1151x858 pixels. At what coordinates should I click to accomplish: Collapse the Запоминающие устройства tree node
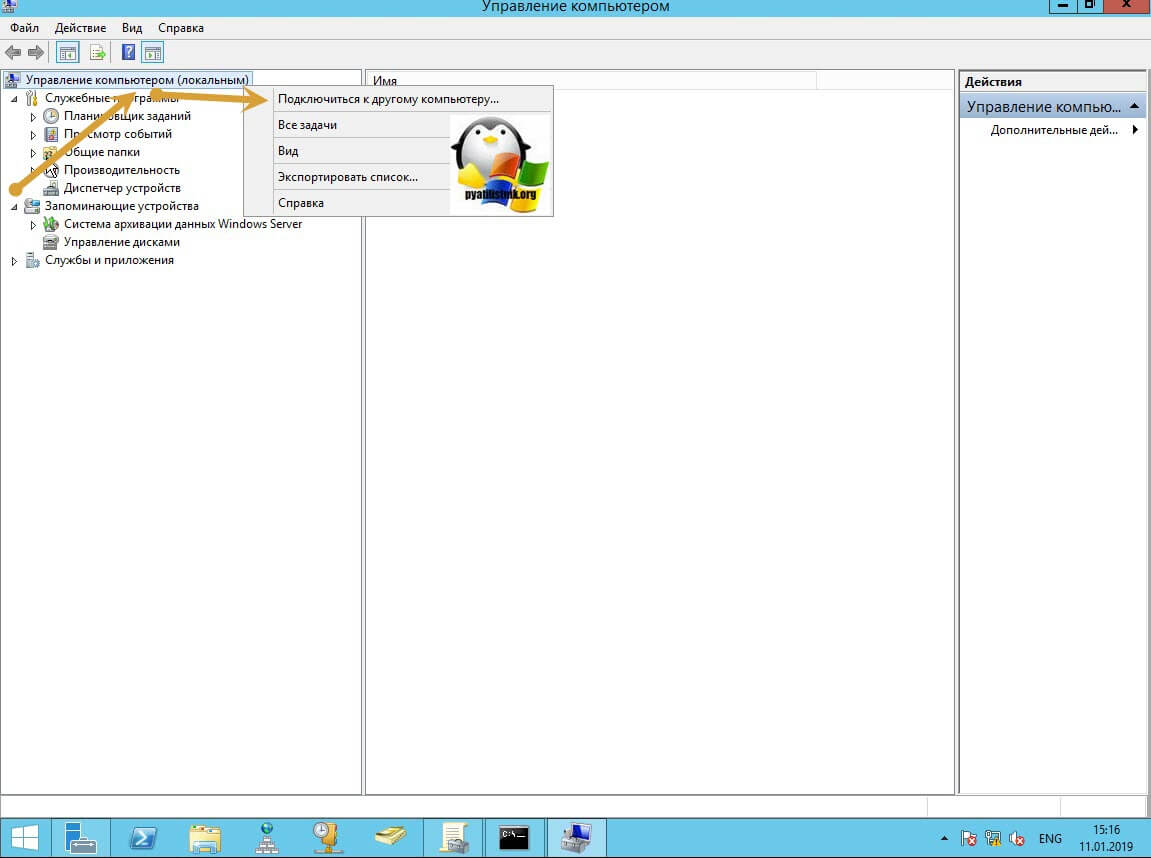[x=14, y=207]
